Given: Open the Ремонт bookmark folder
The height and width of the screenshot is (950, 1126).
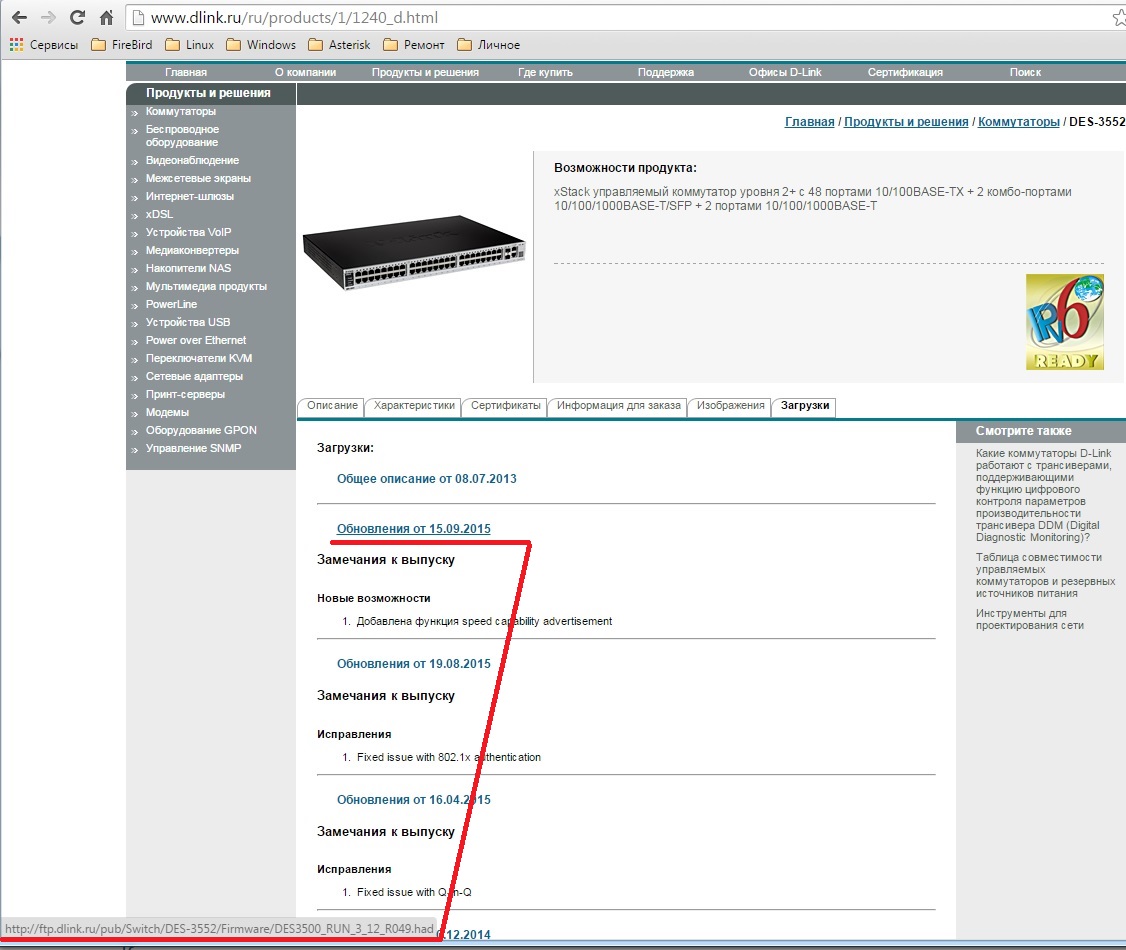Looking at the screenshot, I should pos(414,45).
